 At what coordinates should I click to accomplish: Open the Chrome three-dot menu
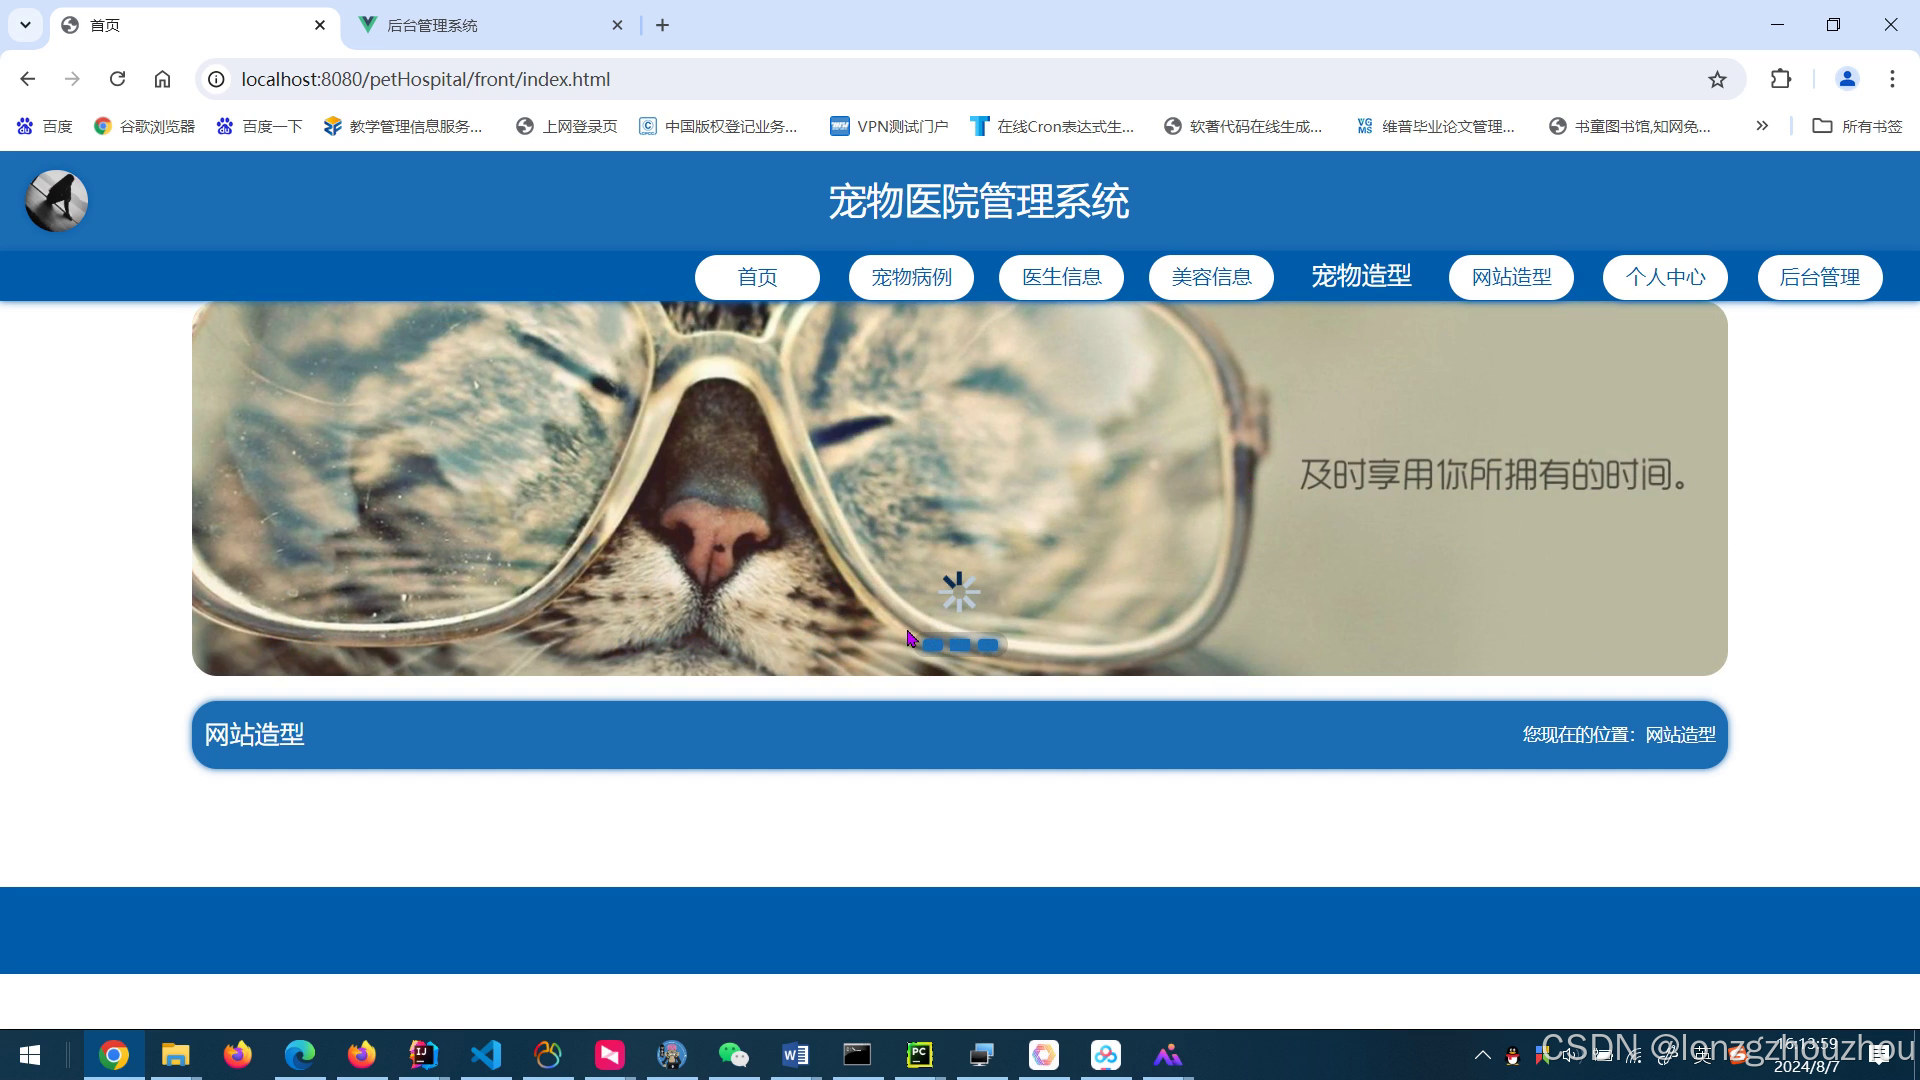pyautogui.click(x=1892, y=79)
